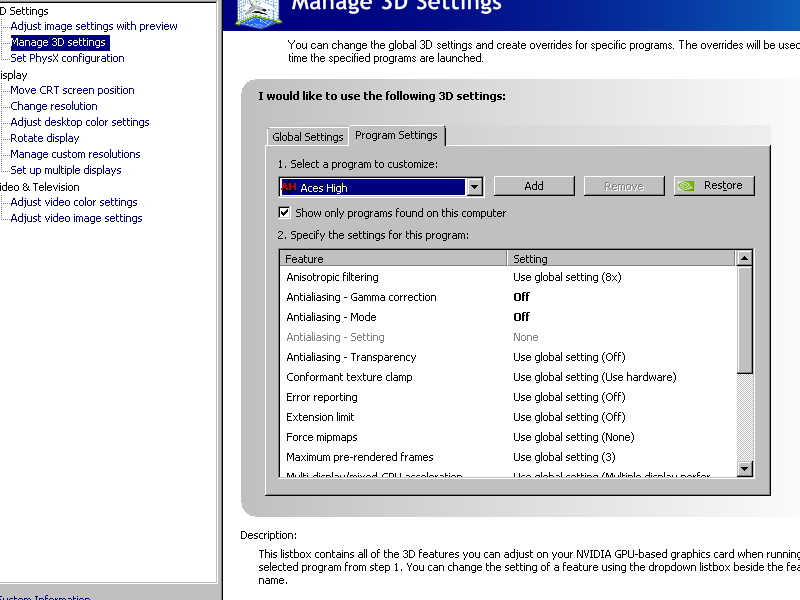Toggle 'Show only programs found on this computer'
Screen dimensions: 800x600
[284, 213]
